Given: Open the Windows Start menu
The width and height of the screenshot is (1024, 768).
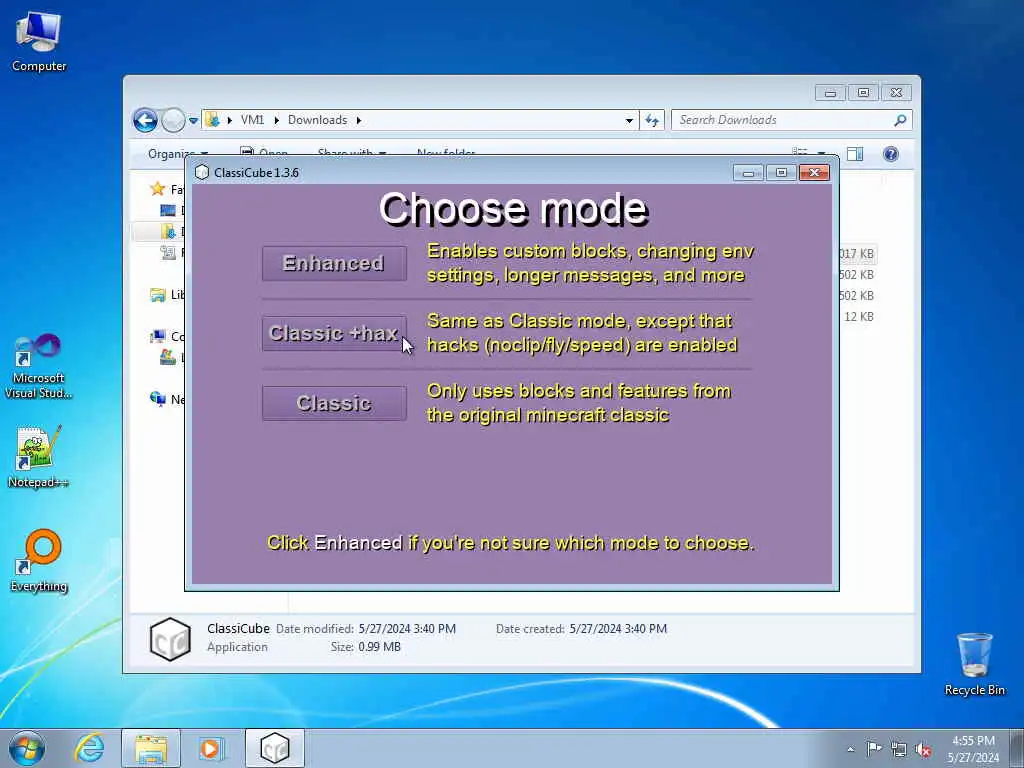Looking at the screenshot, I should click(27, 748).
